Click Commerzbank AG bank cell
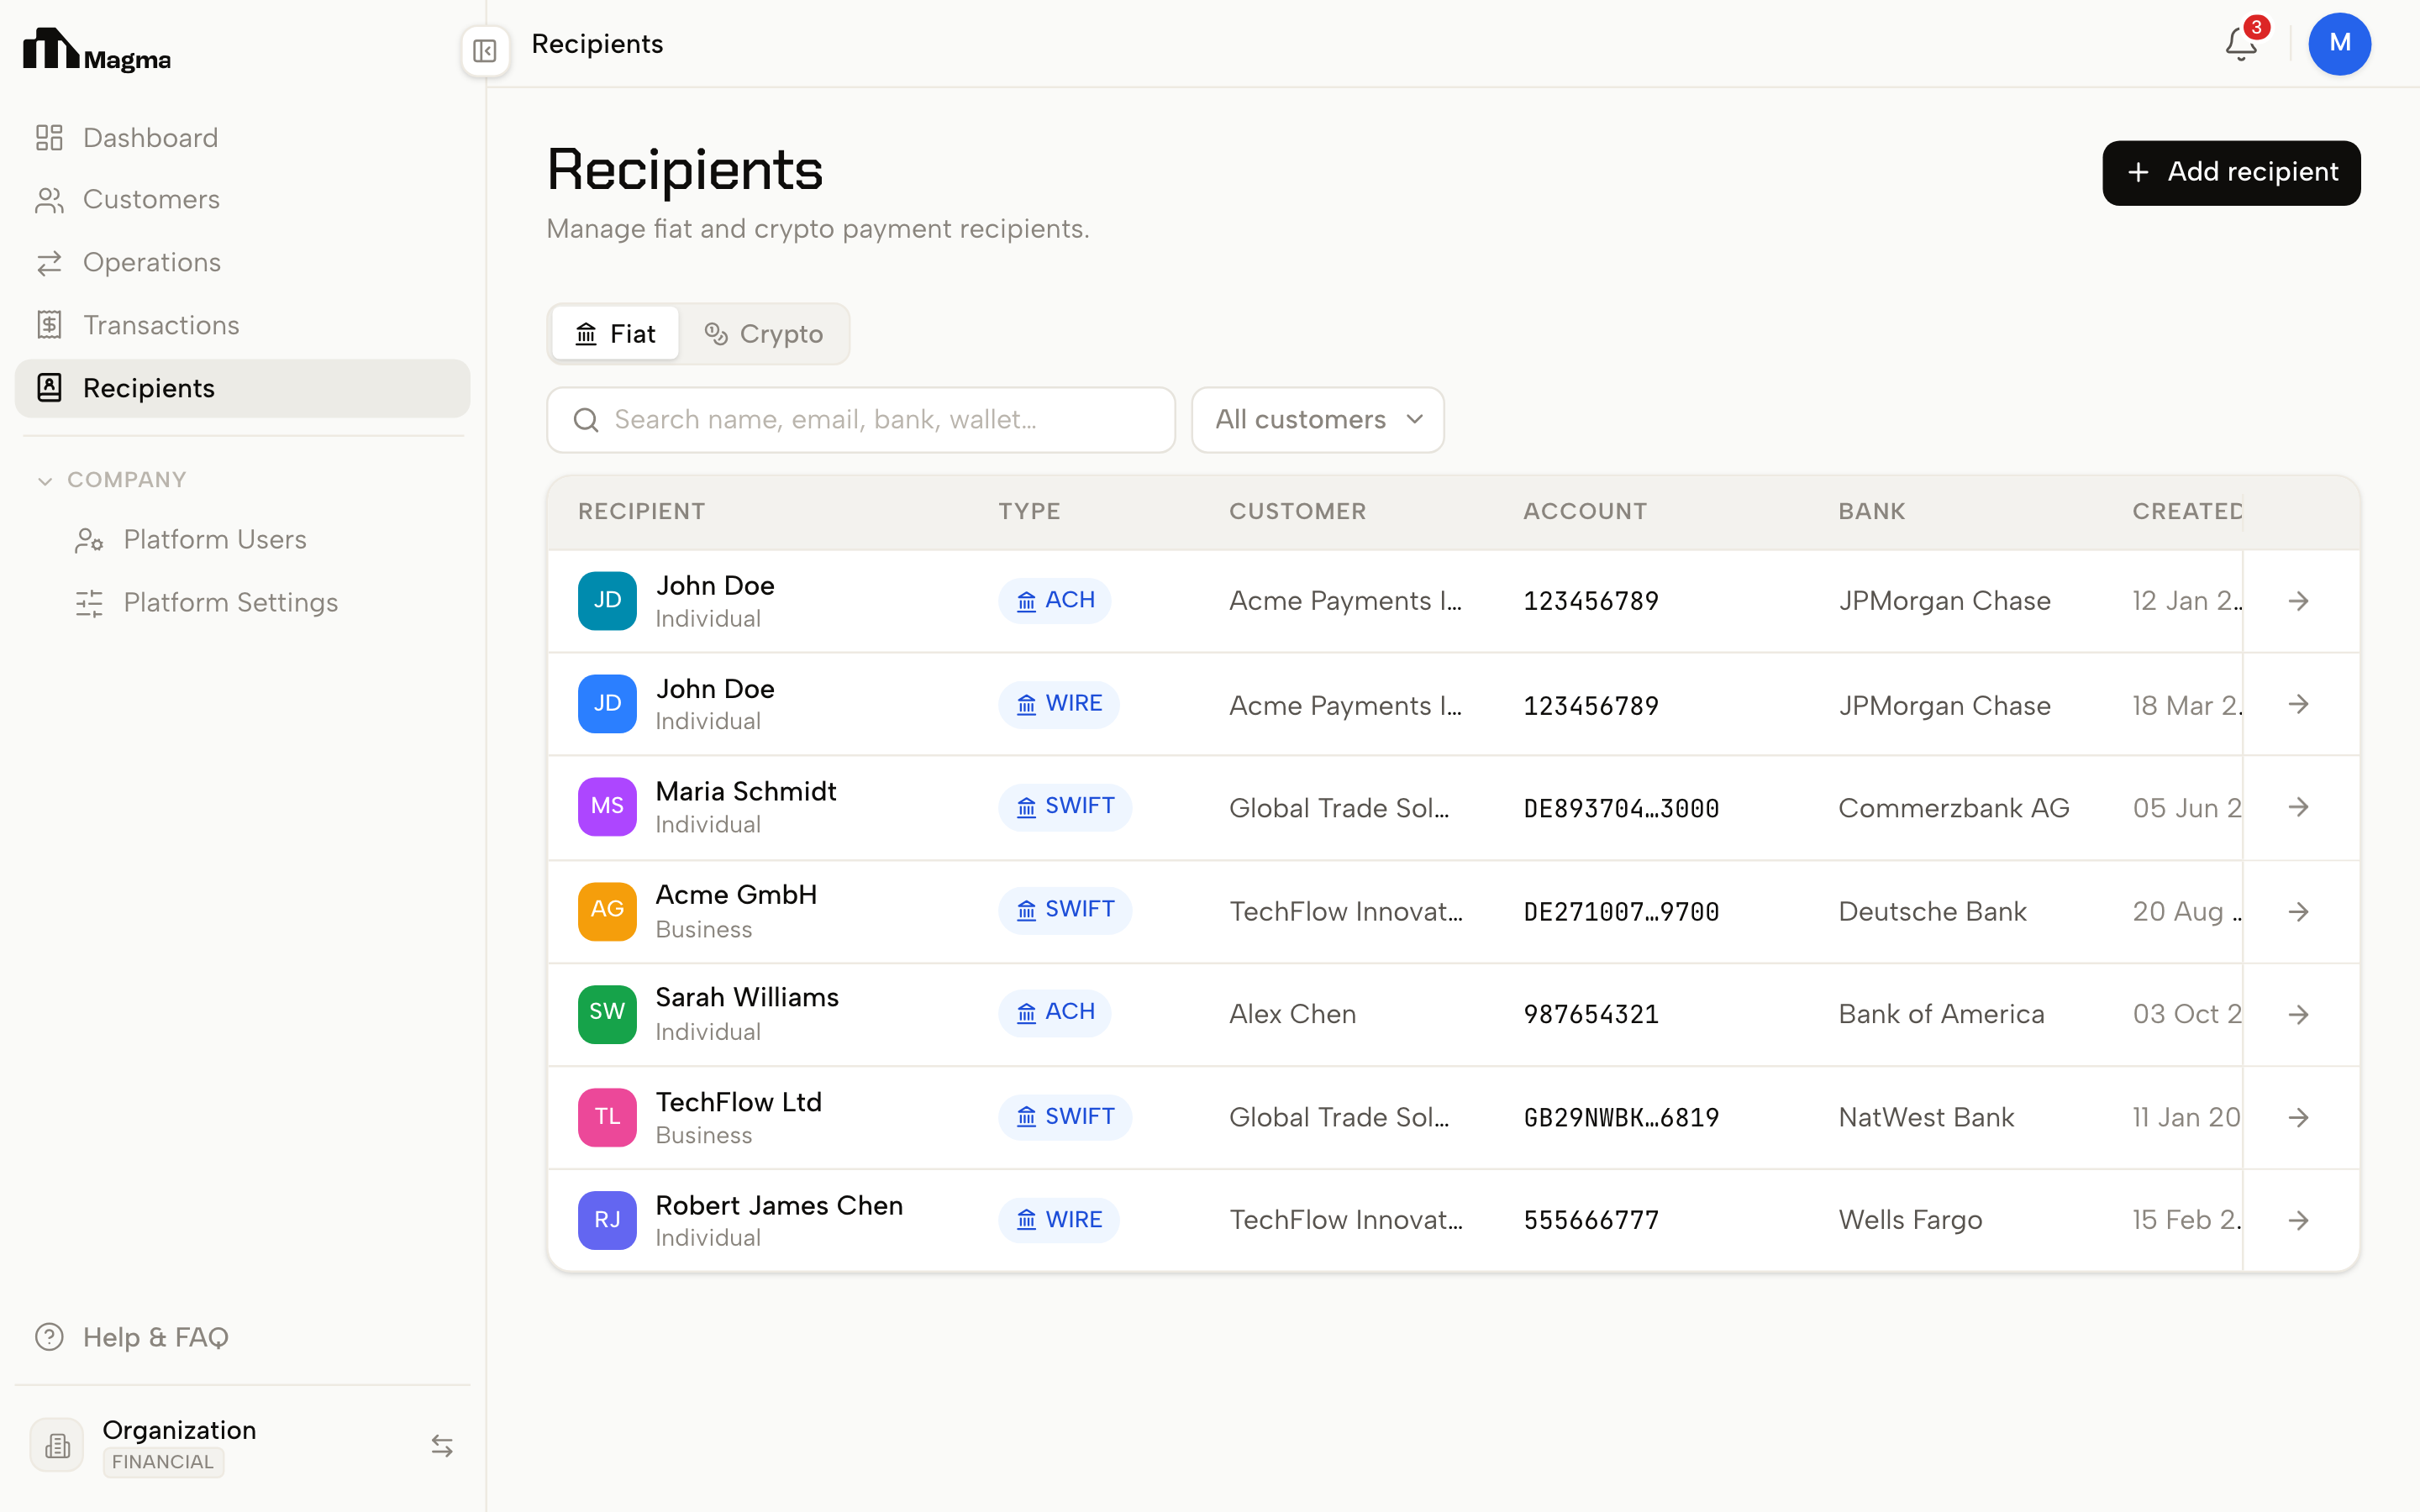Image resolution: width=2420 pixels, height=1512 pixels. pyautogui.click(x=1954, y=808)
